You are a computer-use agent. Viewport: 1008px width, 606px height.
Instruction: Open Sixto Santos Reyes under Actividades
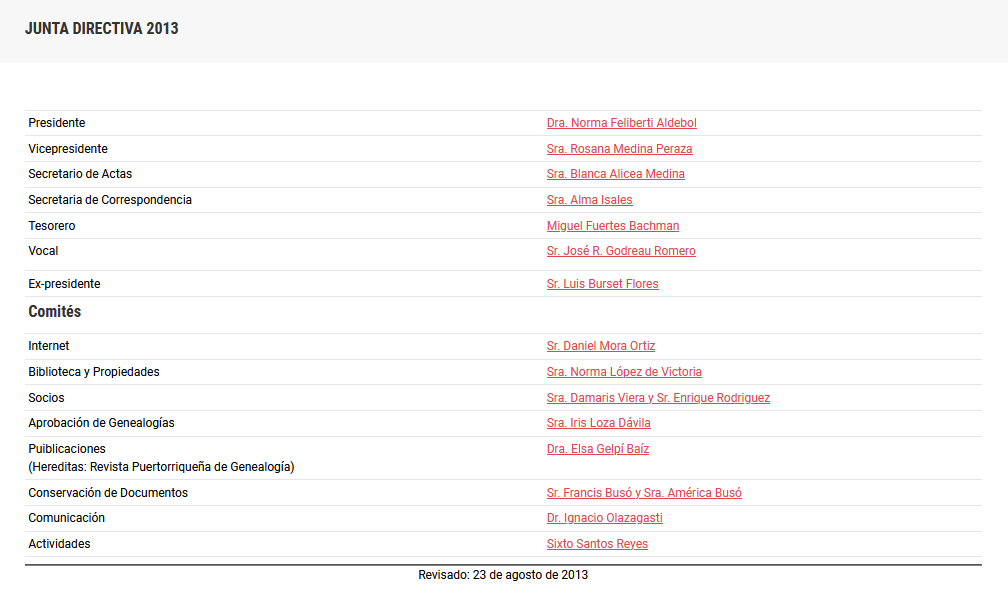click(597, 543)
